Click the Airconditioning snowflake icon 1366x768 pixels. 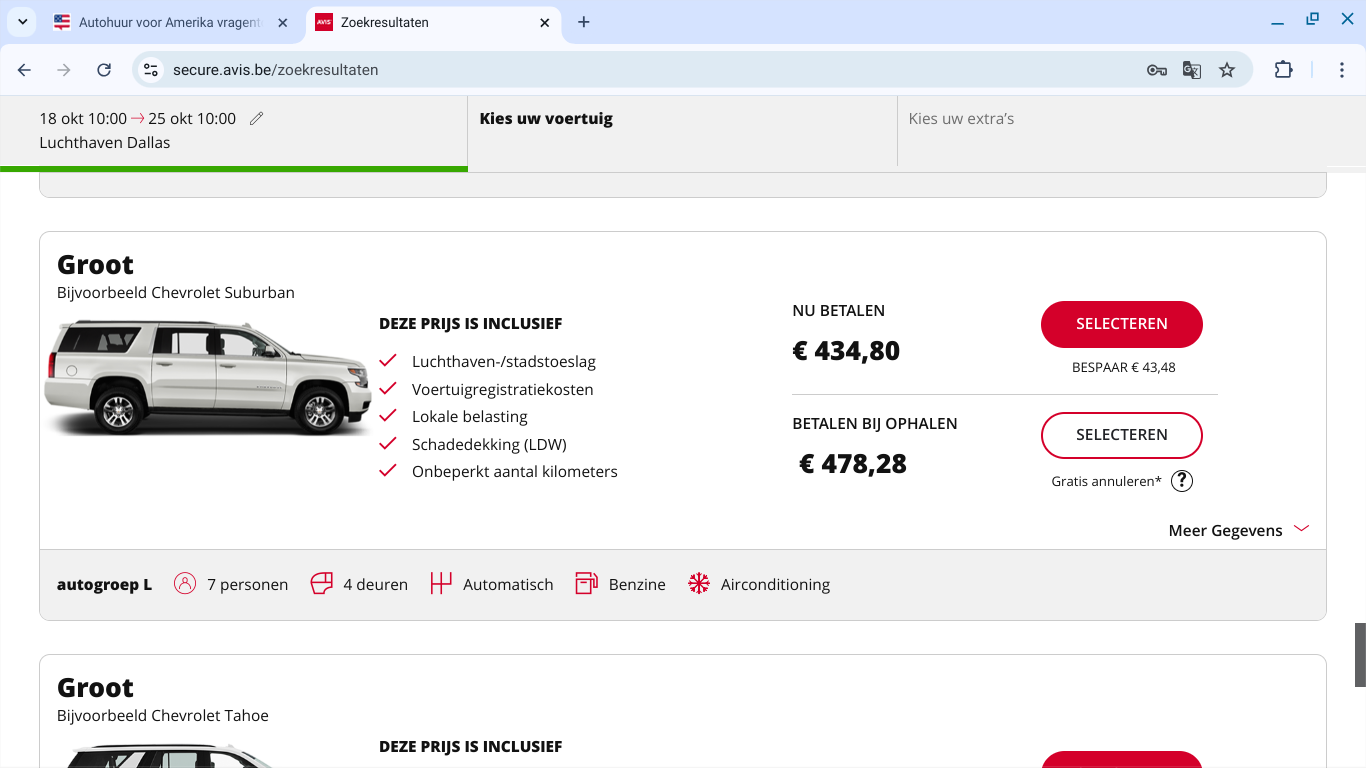click(x=699, y=584)
